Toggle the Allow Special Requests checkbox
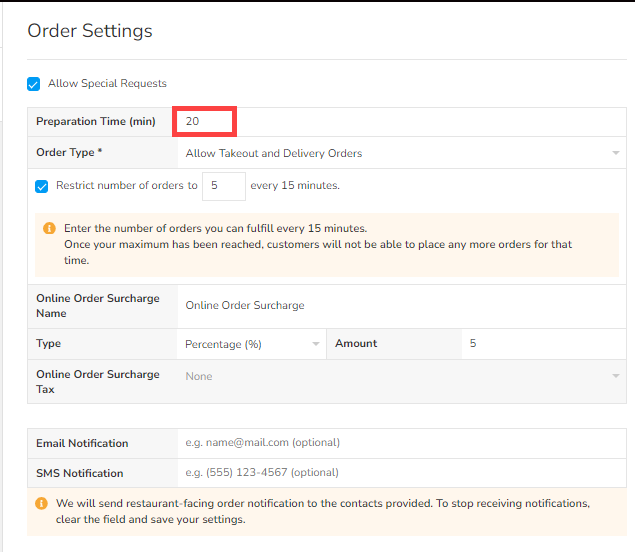Viewport: 635px width, 552px height. (x=34, y=84)
